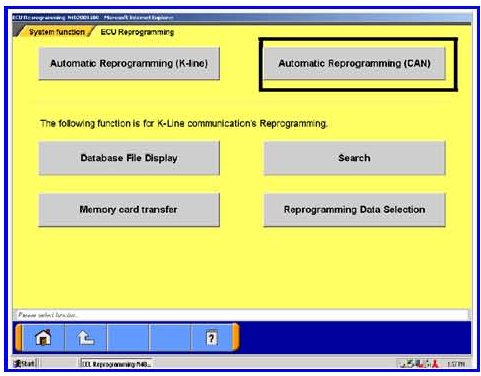Click the empty fourth toolbar slot

[170, 337]
